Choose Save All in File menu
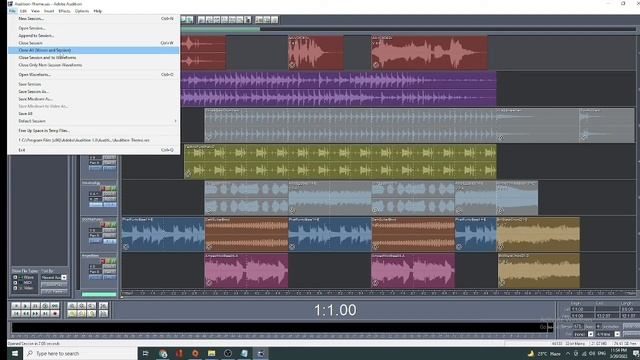Image resolution: width=640 pixels, height=360 pixels. click(93, 113)
